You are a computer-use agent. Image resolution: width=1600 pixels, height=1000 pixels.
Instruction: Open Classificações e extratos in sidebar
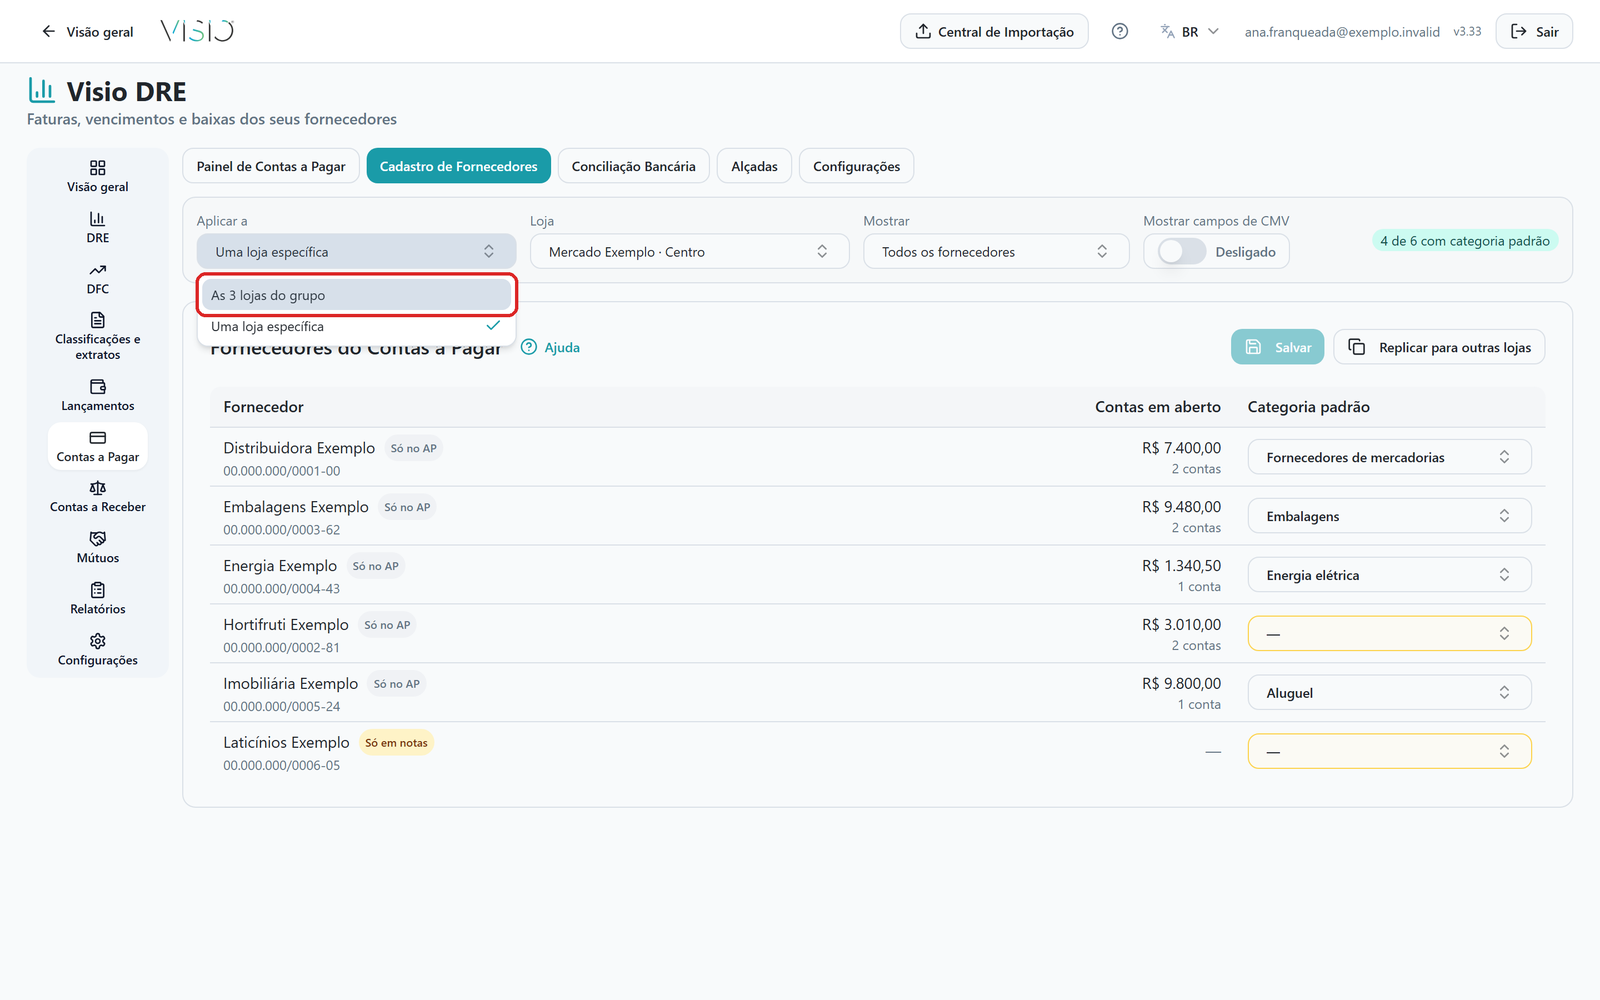tap(98, 337)
